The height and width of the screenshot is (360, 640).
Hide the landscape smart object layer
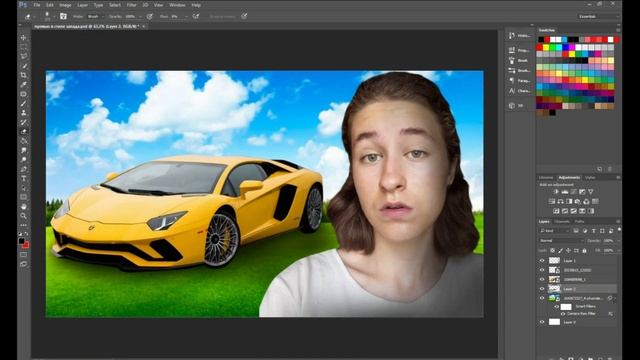[x=542, y=298]
